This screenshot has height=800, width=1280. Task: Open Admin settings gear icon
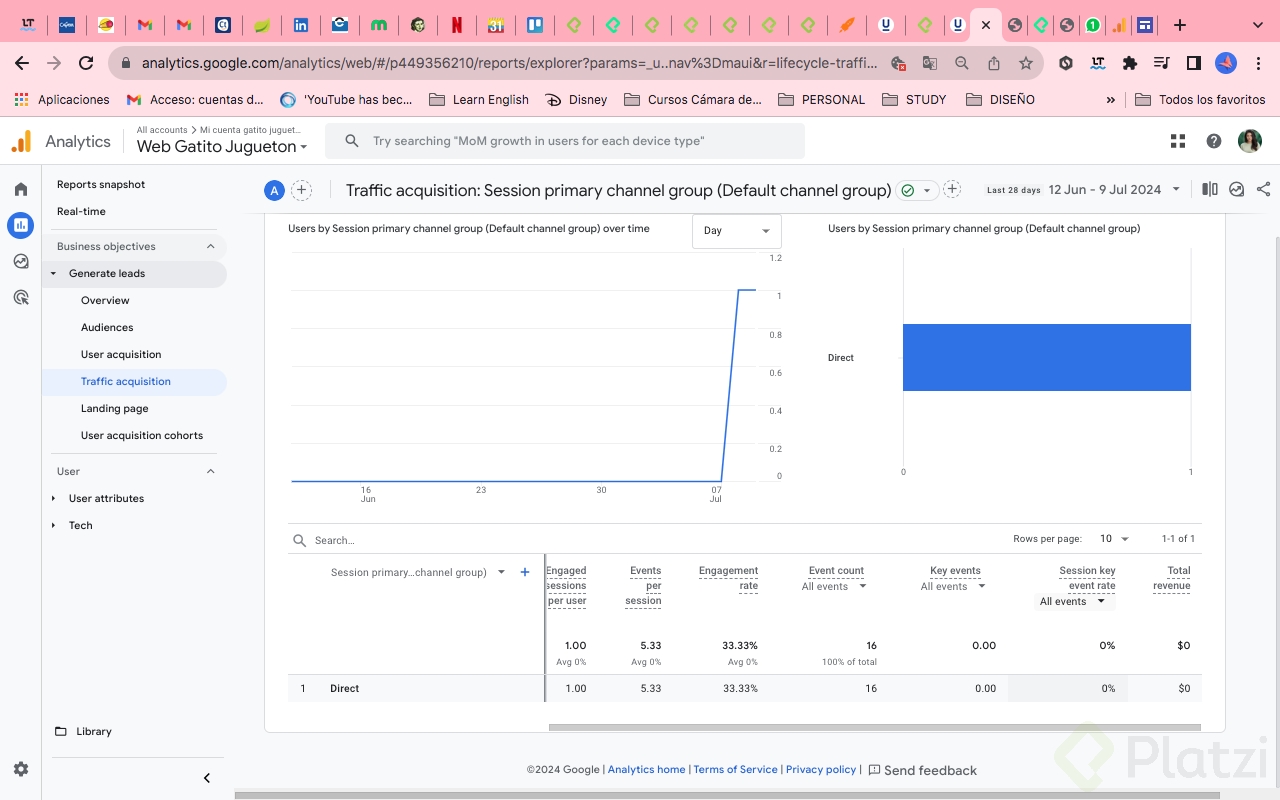click(21, 769)
